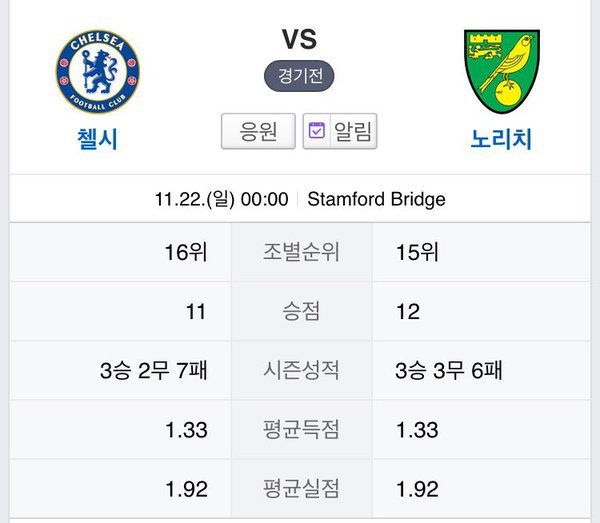Select the Stamford Bridge venue text
Image resolution: width=600 pixels, height=523 pixels.
point(376,199)
